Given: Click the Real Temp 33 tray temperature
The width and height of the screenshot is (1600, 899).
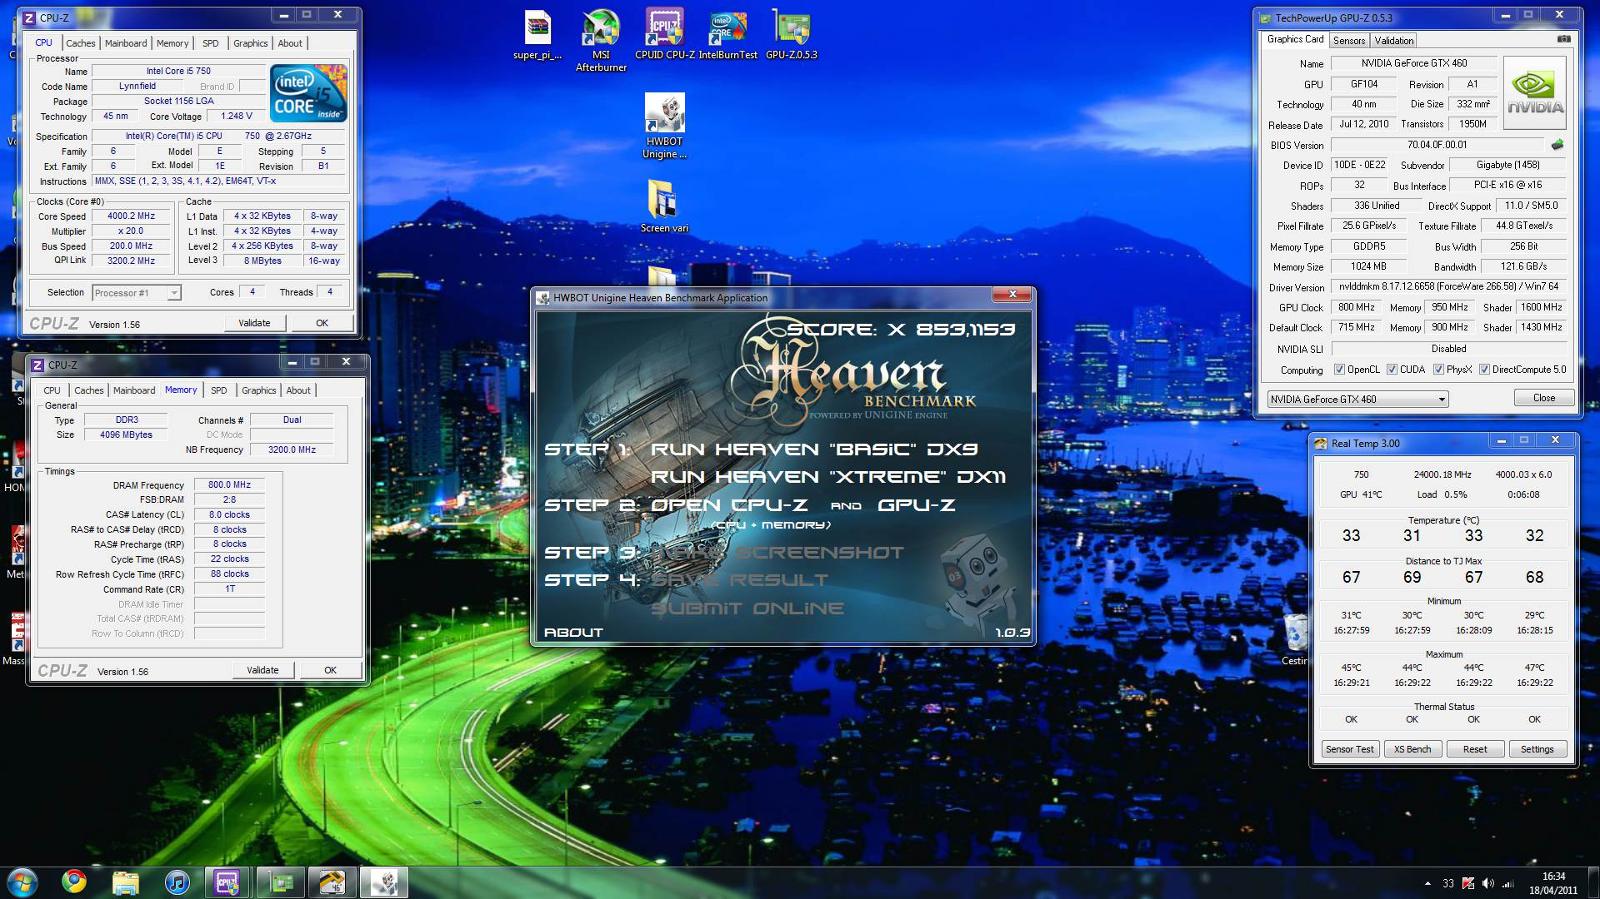Looking at the screenshot, I should click(x=1448, y=883).
